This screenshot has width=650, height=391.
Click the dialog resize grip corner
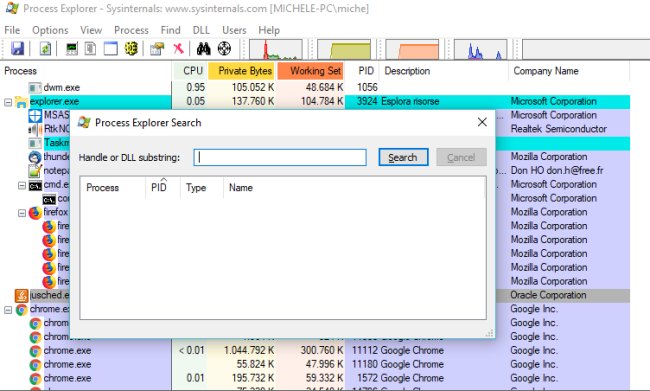point(490,333)
